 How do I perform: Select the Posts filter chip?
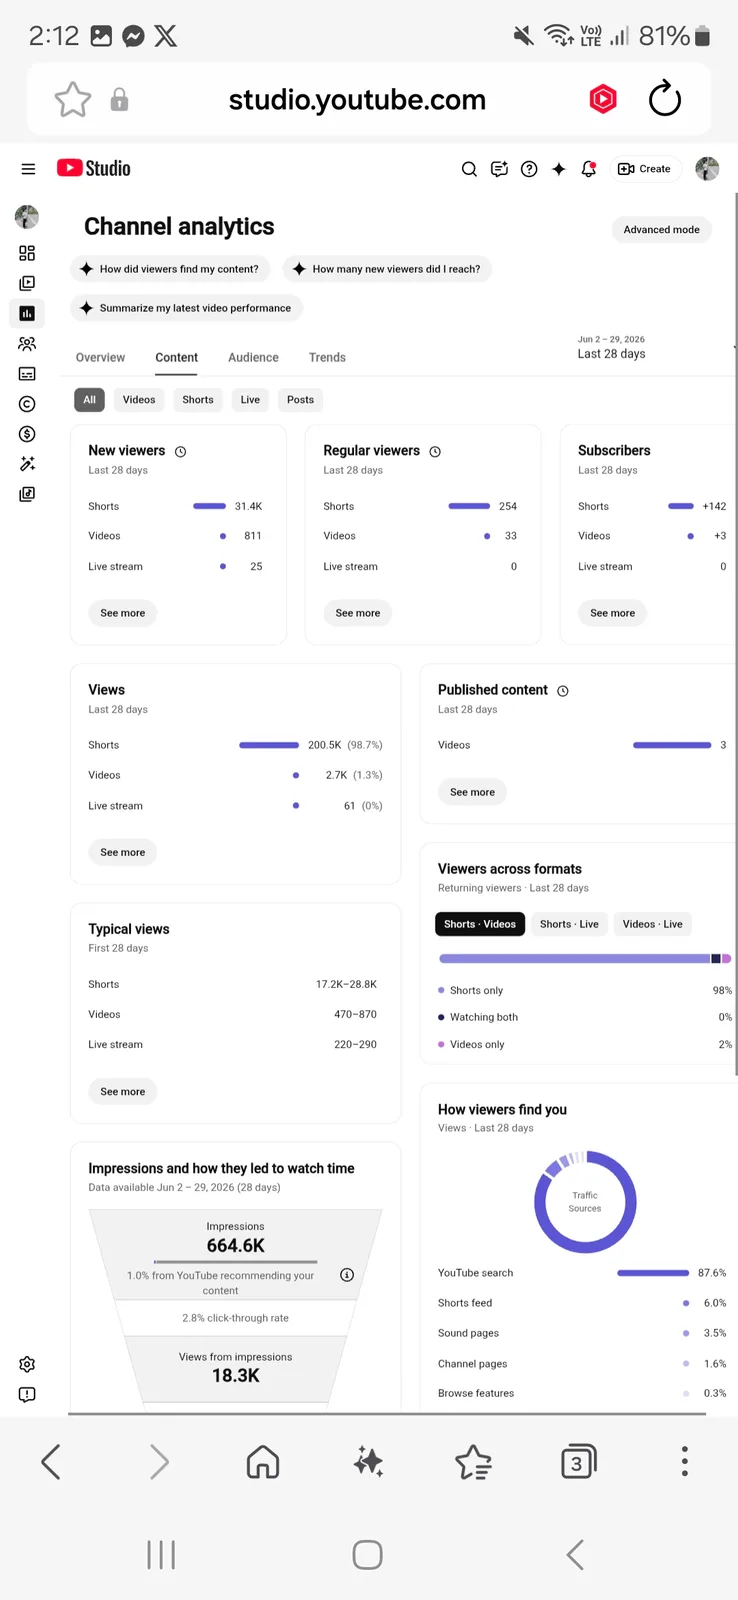coord(300,400)
